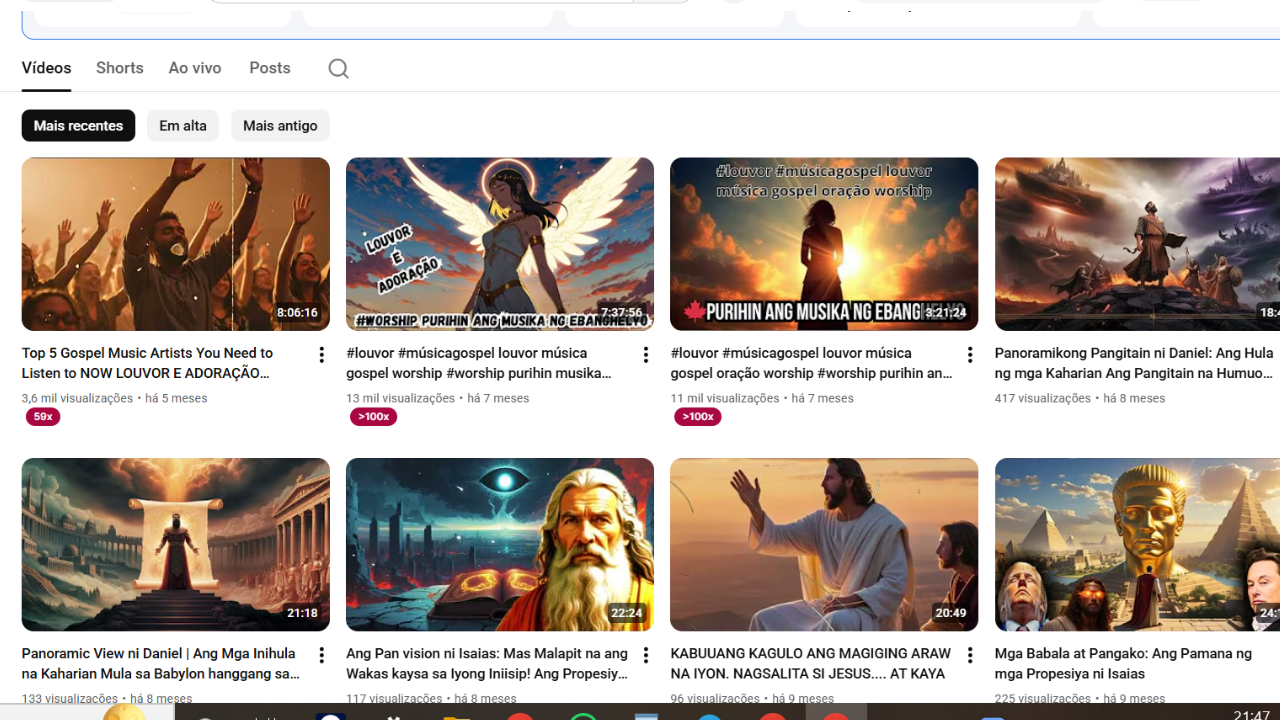Viewport: 1280px width, 720px height.
Task: Open options menu for Top 5 Gospel Music video
Action: (x=321, y=355)
